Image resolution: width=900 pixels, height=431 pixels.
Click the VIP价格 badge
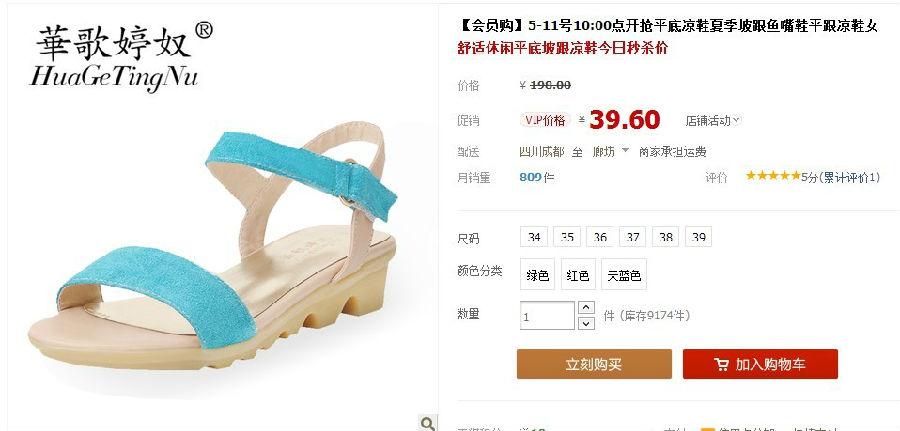pos(545,120)
